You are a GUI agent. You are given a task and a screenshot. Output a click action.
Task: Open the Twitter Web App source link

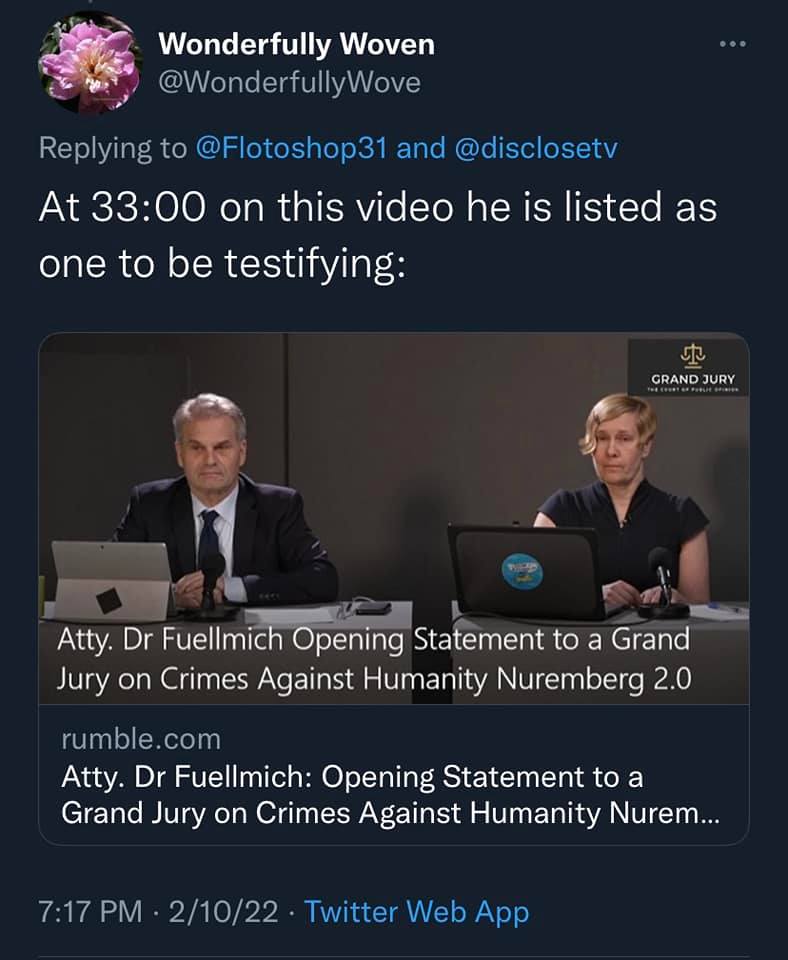pyautogui.click(x=416, y=912)
